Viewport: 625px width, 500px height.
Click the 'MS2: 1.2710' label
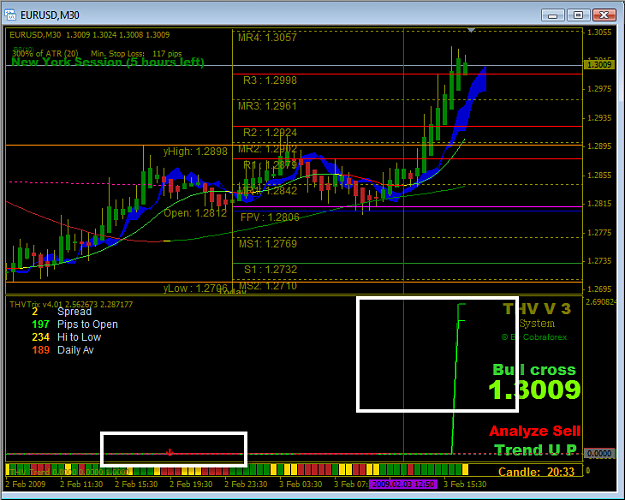pyautogui.click(x=268, y=286)
